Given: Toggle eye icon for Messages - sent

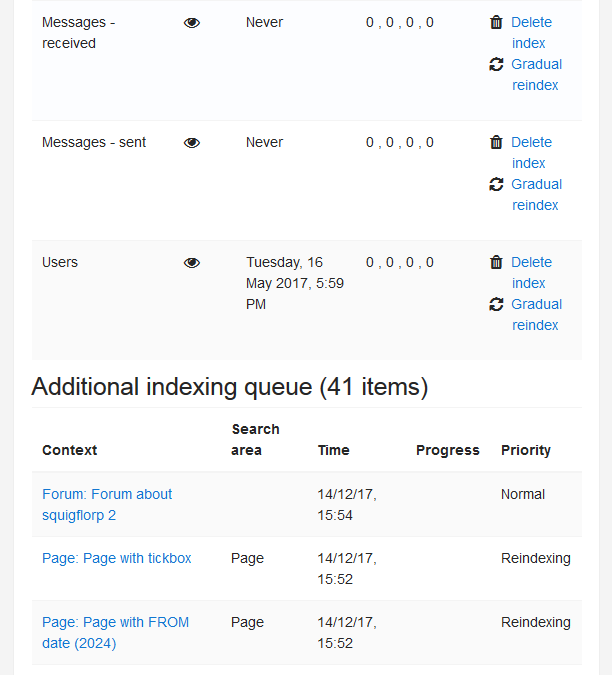Looking at the screenshot, I should coord(192,142).
